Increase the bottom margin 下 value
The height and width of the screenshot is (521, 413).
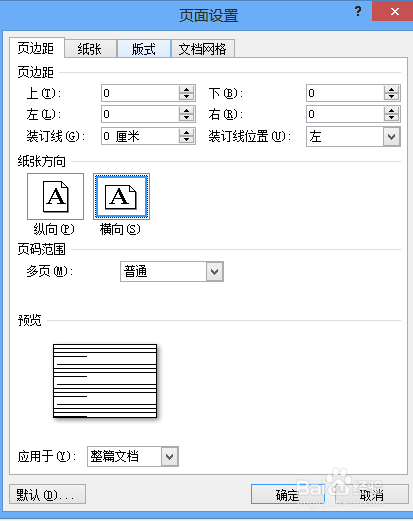pyautogui.click(x=391, y=89)
